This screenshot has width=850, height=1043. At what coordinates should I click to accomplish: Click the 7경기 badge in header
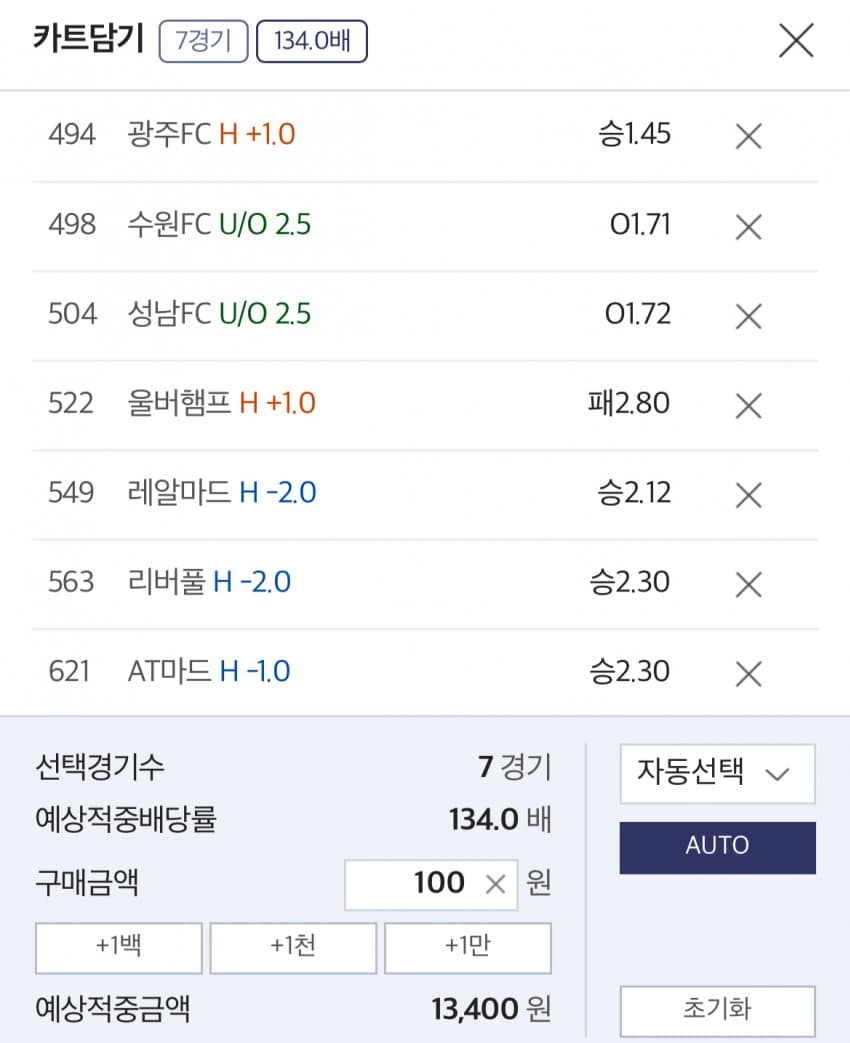(x=203, y=43)
